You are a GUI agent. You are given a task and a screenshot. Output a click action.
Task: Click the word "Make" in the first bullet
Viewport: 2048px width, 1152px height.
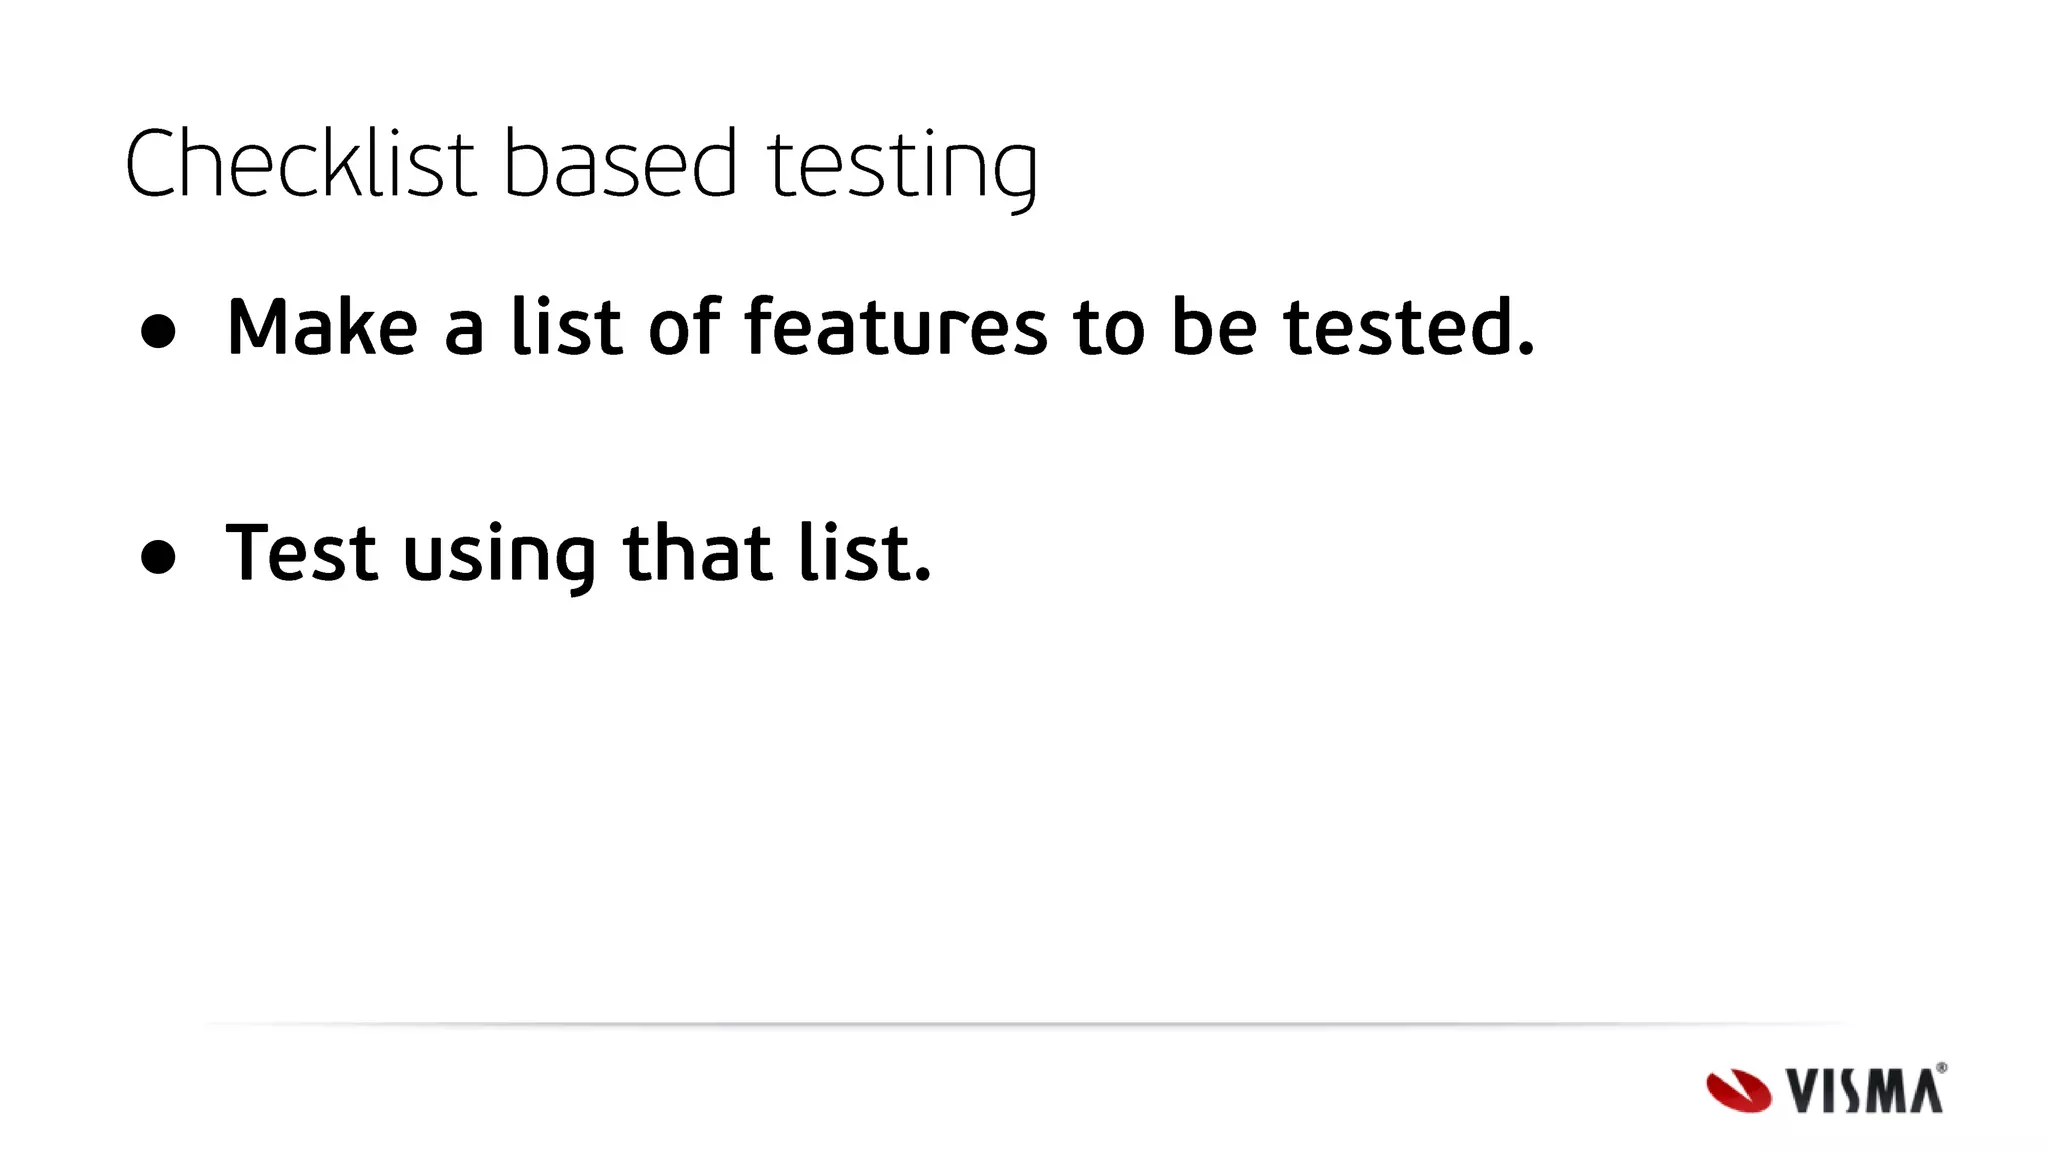322,327
